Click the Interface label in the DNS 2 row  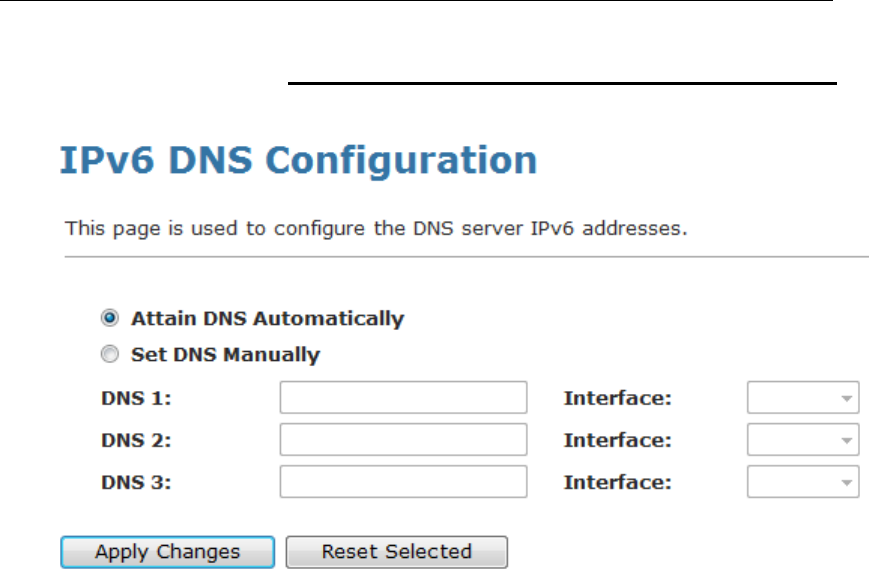point(617,440)
